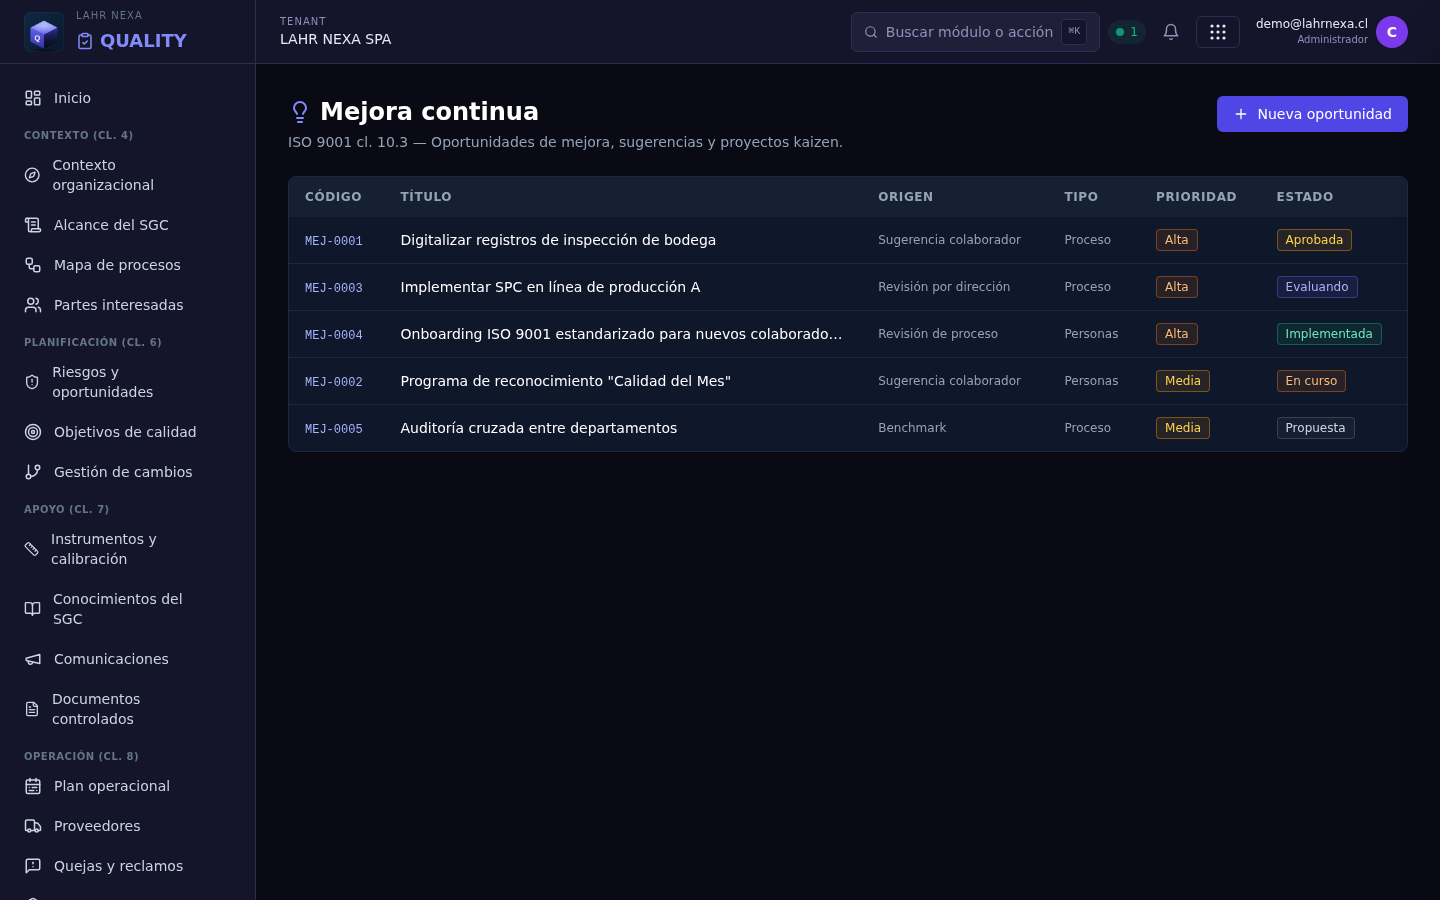Image resolution: width=1440 pixels, height=900 pixels.
Task: Click the ⌘K shortcut badge
Action: click(x=1074, y=32)
